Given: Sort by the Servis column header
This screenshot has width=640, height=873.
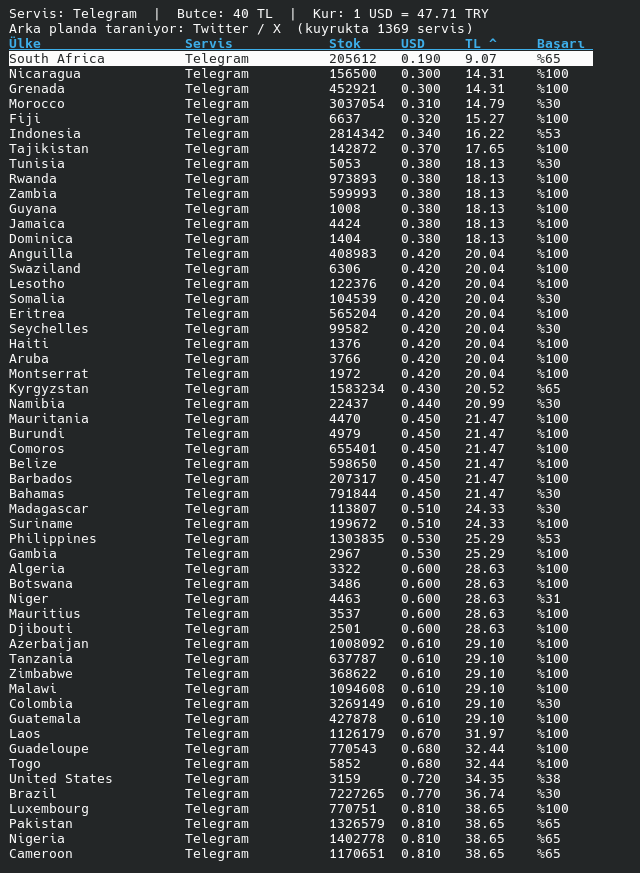Looking at the screenshot, I should [x=209, y=43].
